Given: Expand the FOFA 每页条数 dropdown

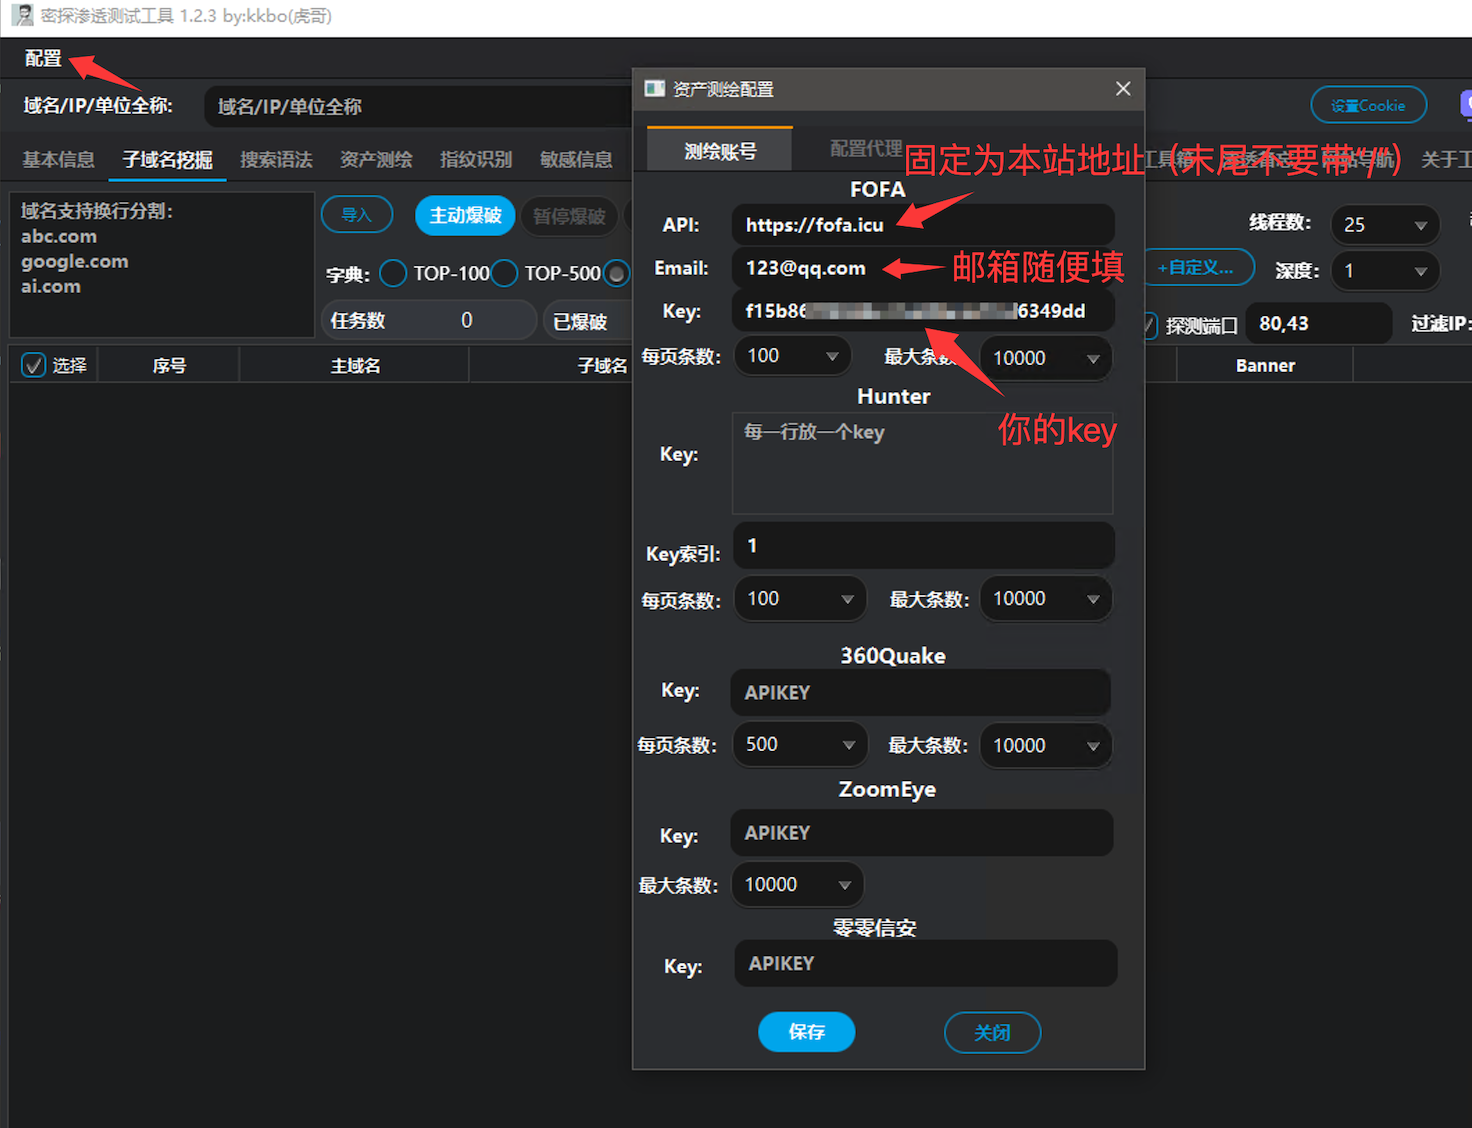Looking at the screenshot, I should (792, 356).
